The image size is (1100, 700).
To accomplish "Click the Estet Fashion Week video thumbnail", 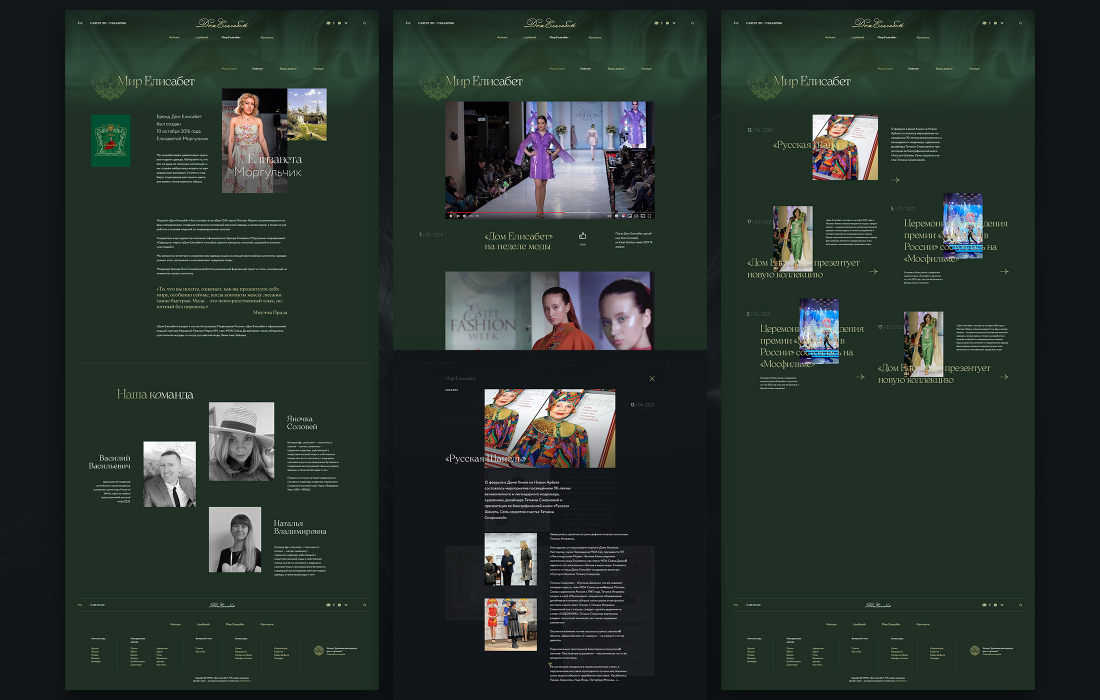I will tap(549, 311).
